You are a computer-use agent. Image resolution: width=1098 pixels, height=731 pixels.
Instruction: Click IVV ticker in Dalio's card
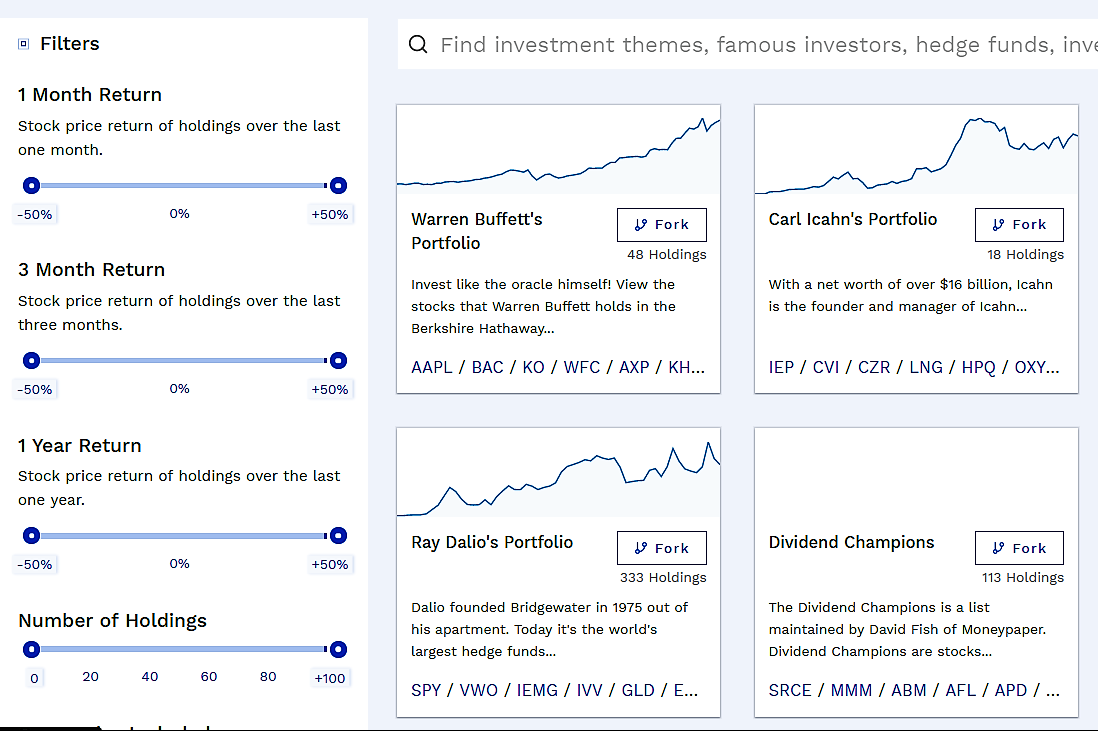click(589, 690)
